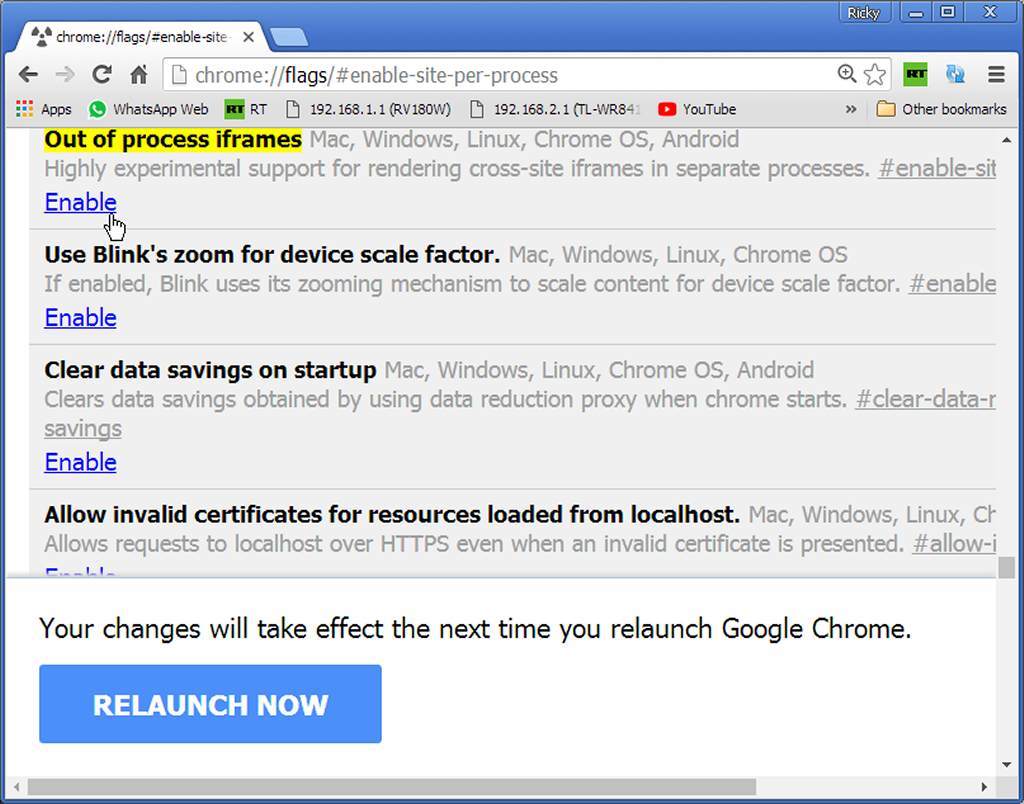Enable Out of process iframes
Image resolution: width=1024 pixels, height=804 pixels.
click(80, 202)
